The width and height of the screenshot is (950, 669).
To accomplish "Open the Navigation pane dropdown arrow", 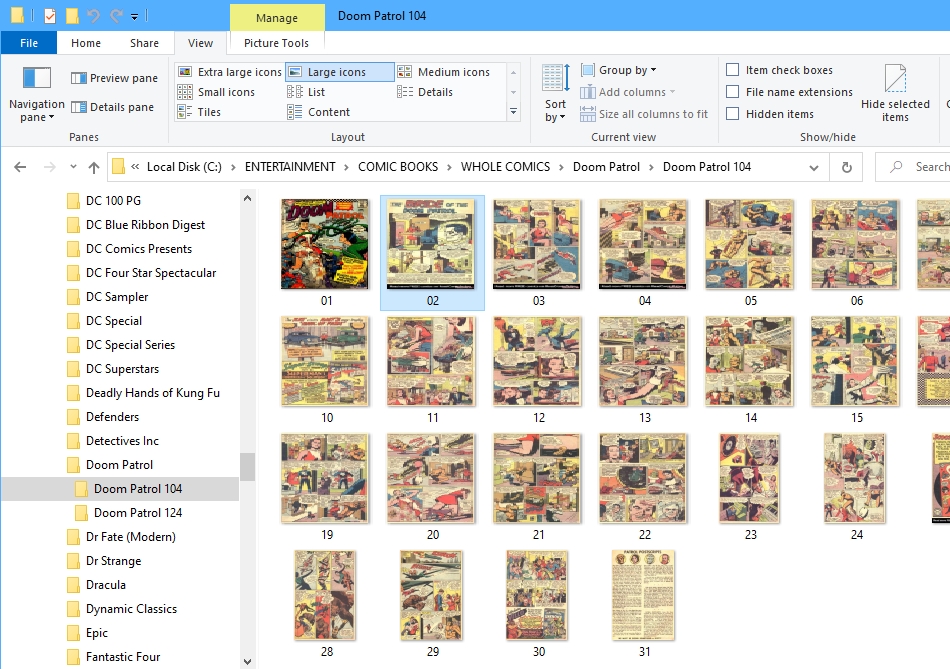I will point(51,118).
